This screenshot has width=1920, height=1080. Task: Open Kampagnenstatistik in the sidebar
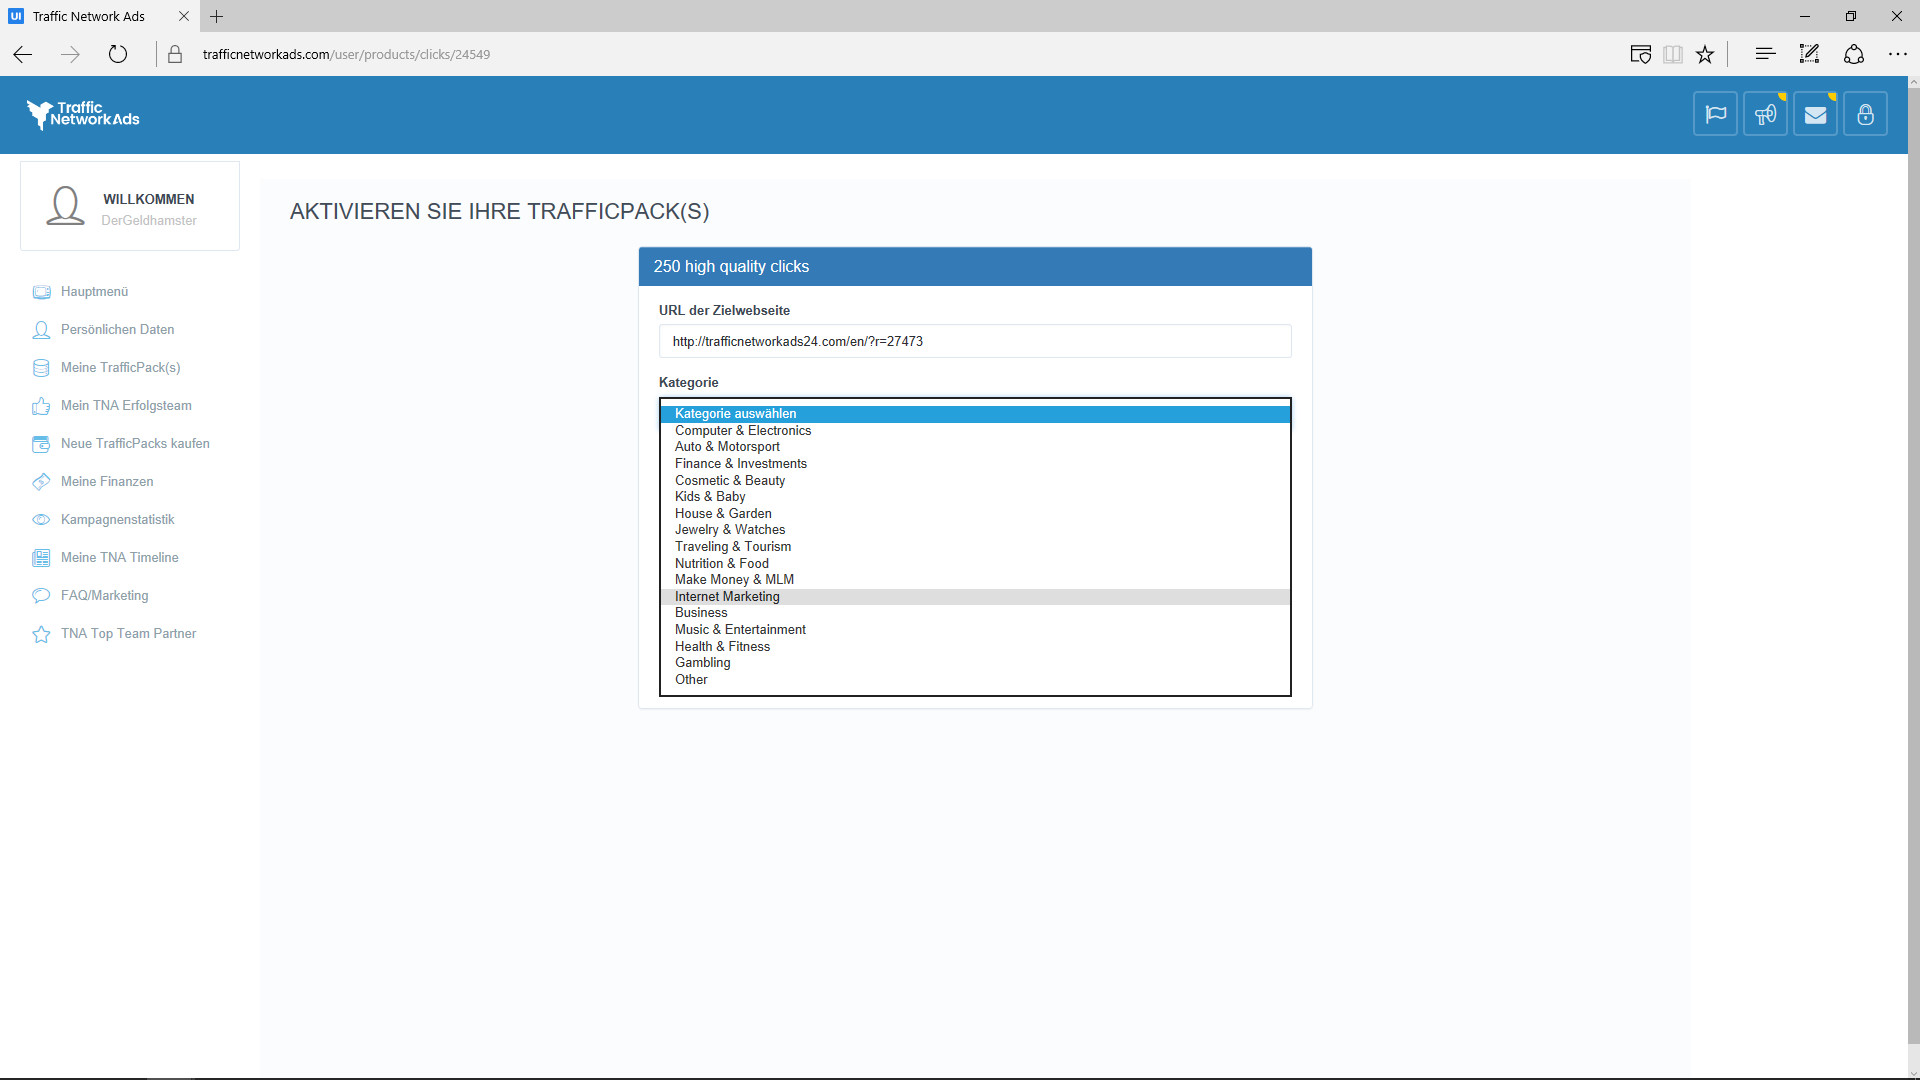click(x=117, y=520)
